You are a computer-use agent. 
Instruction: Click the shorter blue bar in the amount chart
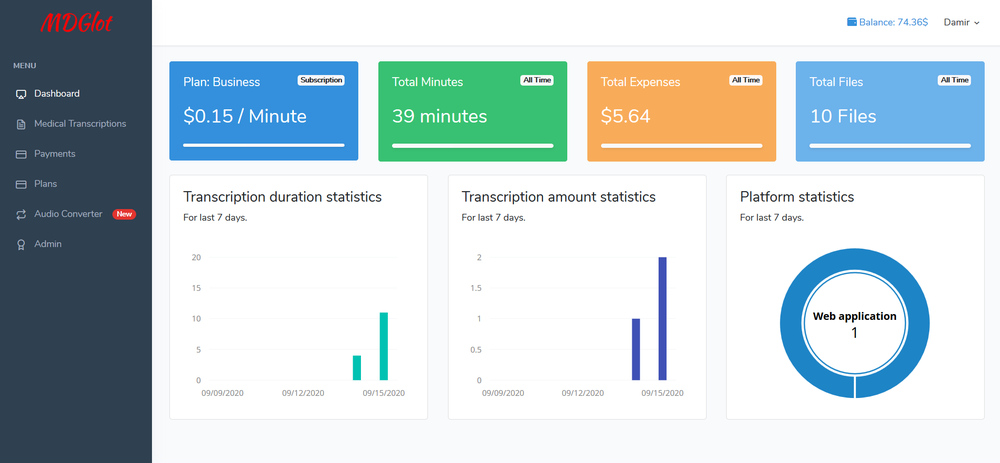coord(636,349)
